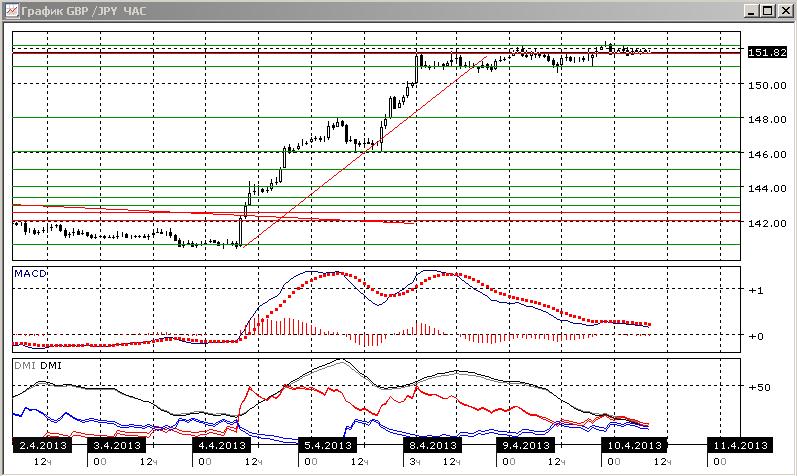
Task: Click the +1 MACD scale label
Action: coord(756,290)
